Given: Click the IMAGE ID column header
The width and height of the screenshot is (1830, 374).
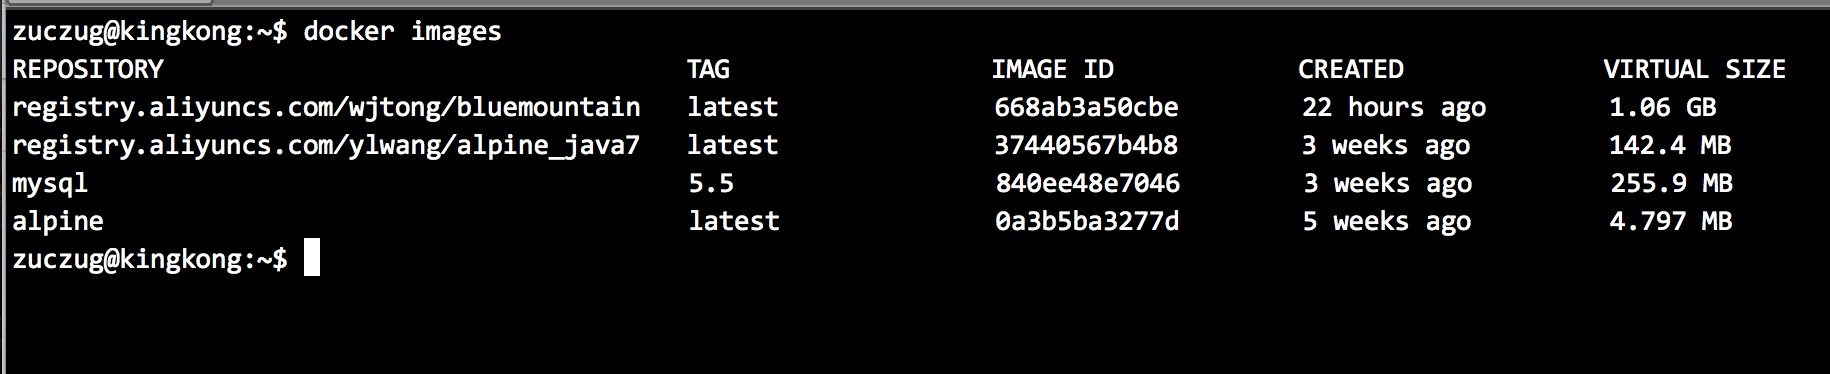Looking at the screenshot, I should pyautogui.click(x=1052, y=70).
